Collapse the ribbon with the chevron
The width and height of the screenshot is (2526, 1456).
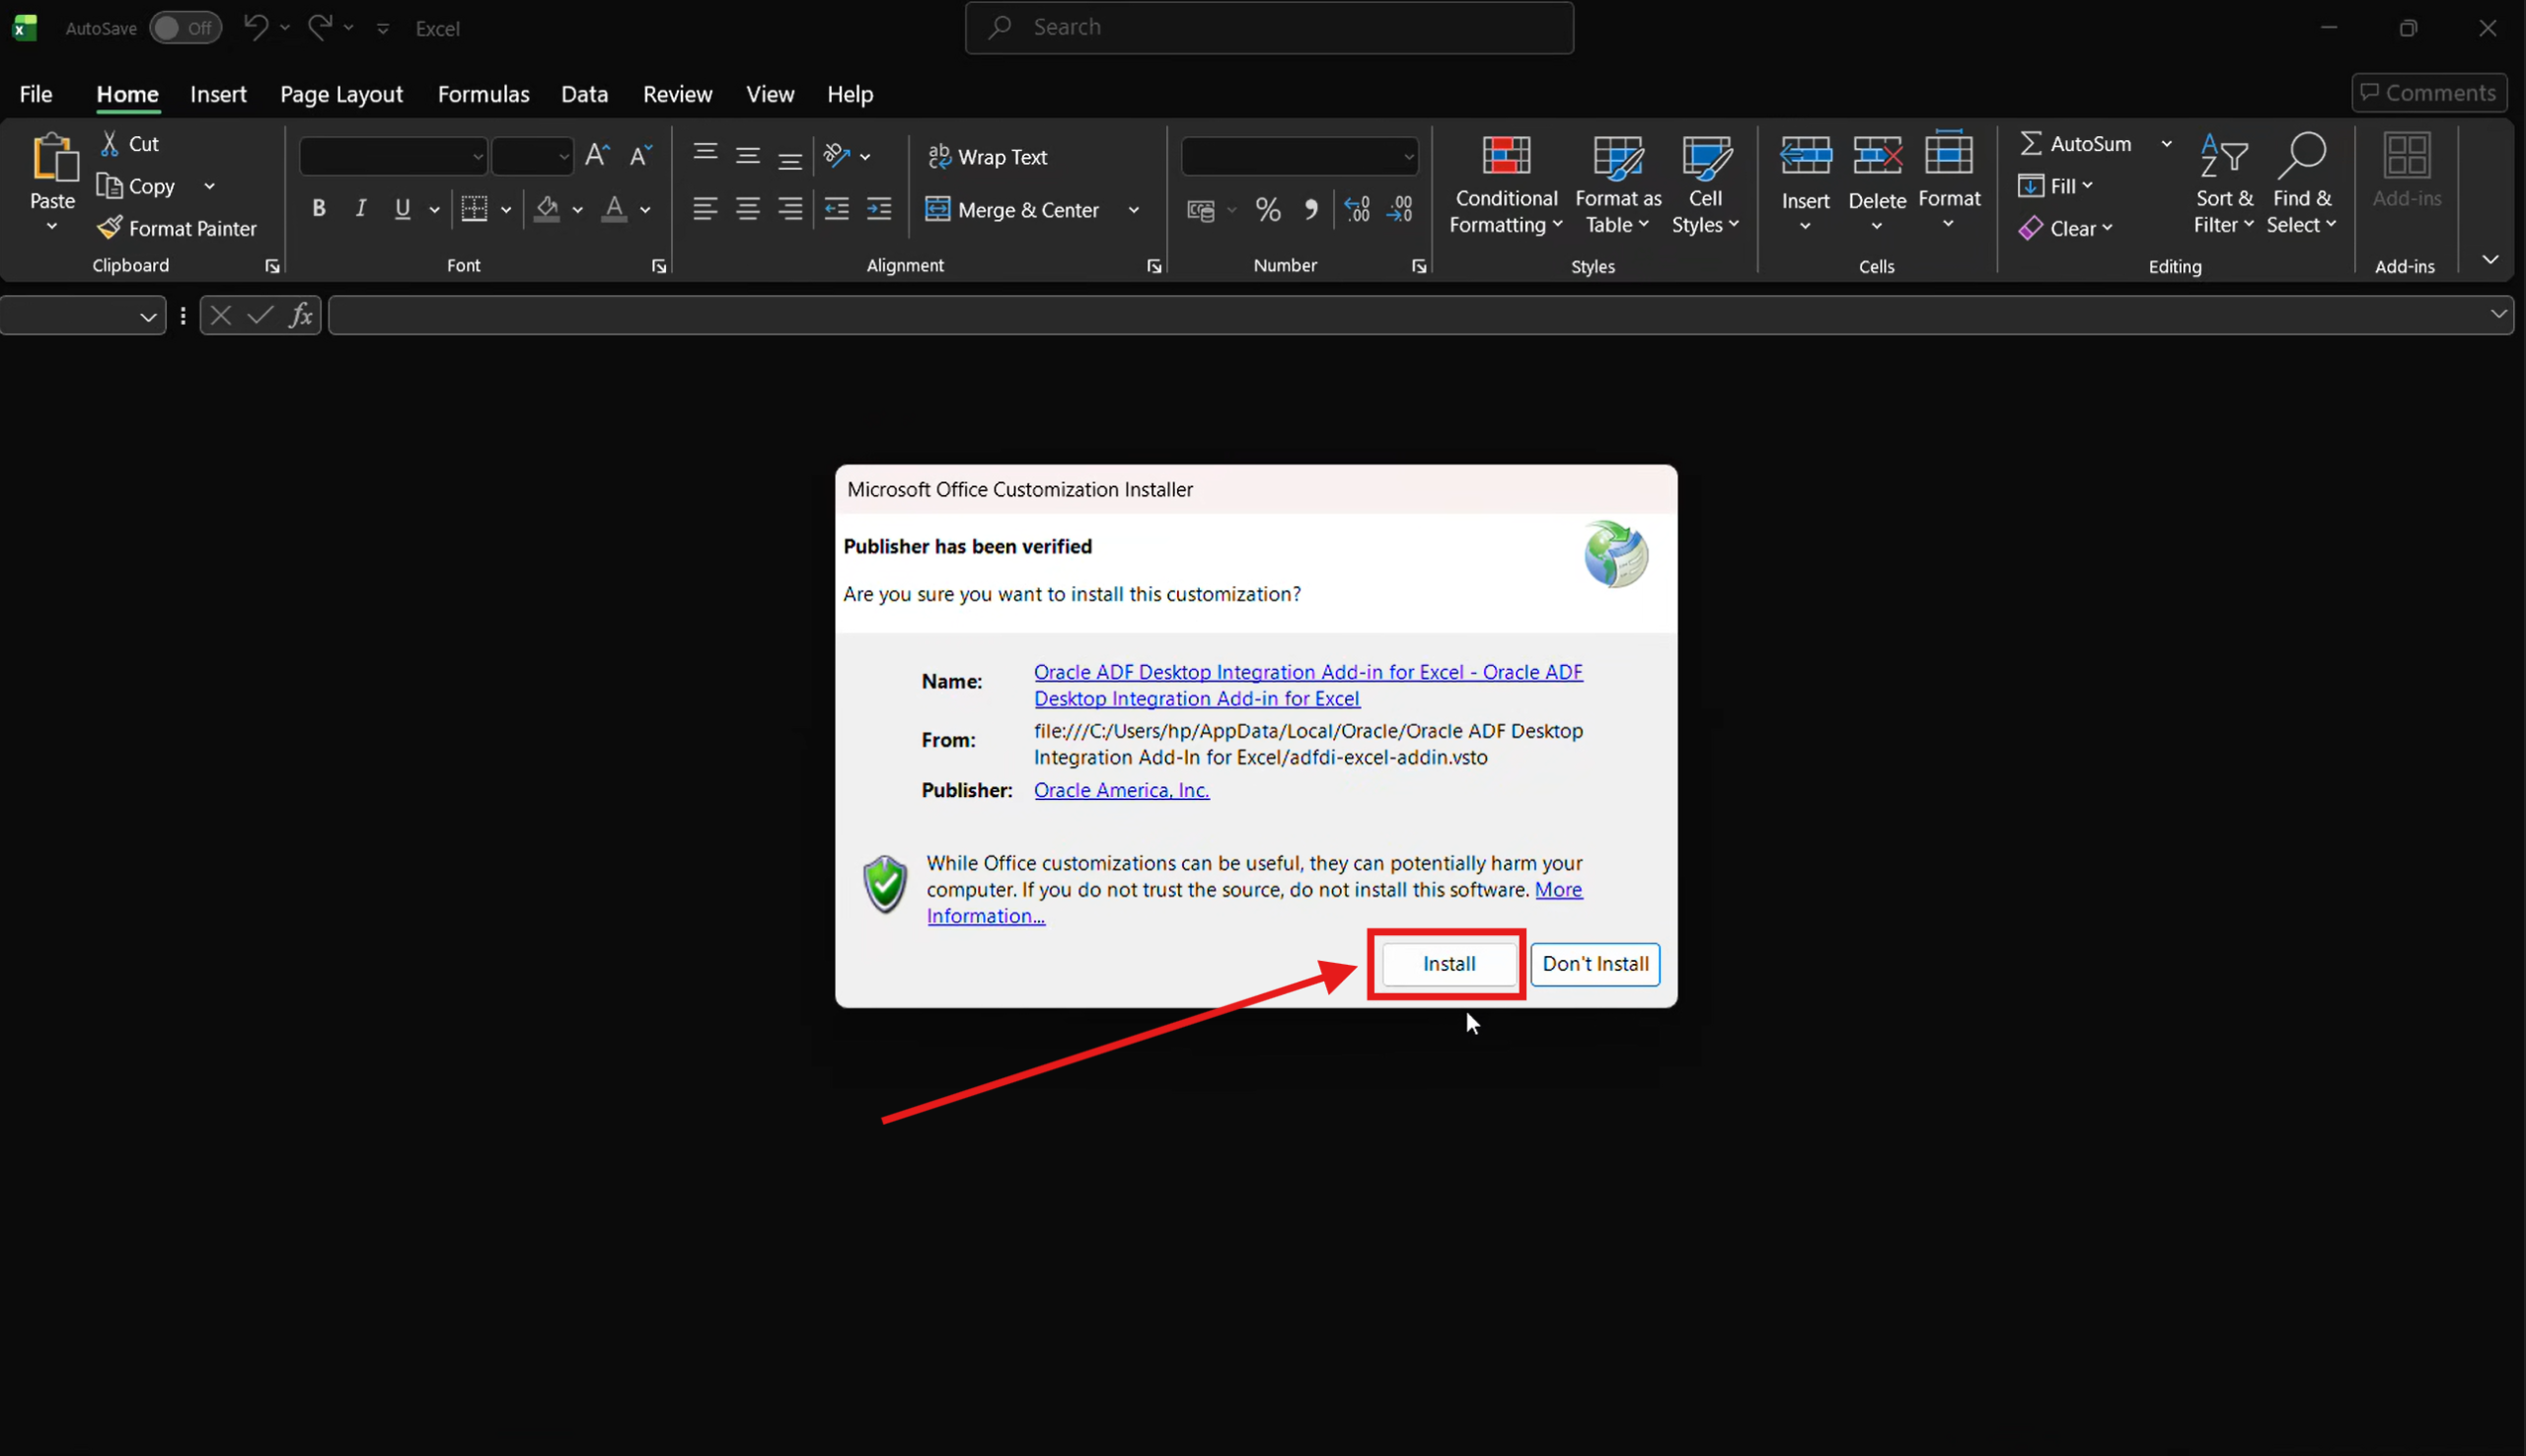[x=2490, y=260]
